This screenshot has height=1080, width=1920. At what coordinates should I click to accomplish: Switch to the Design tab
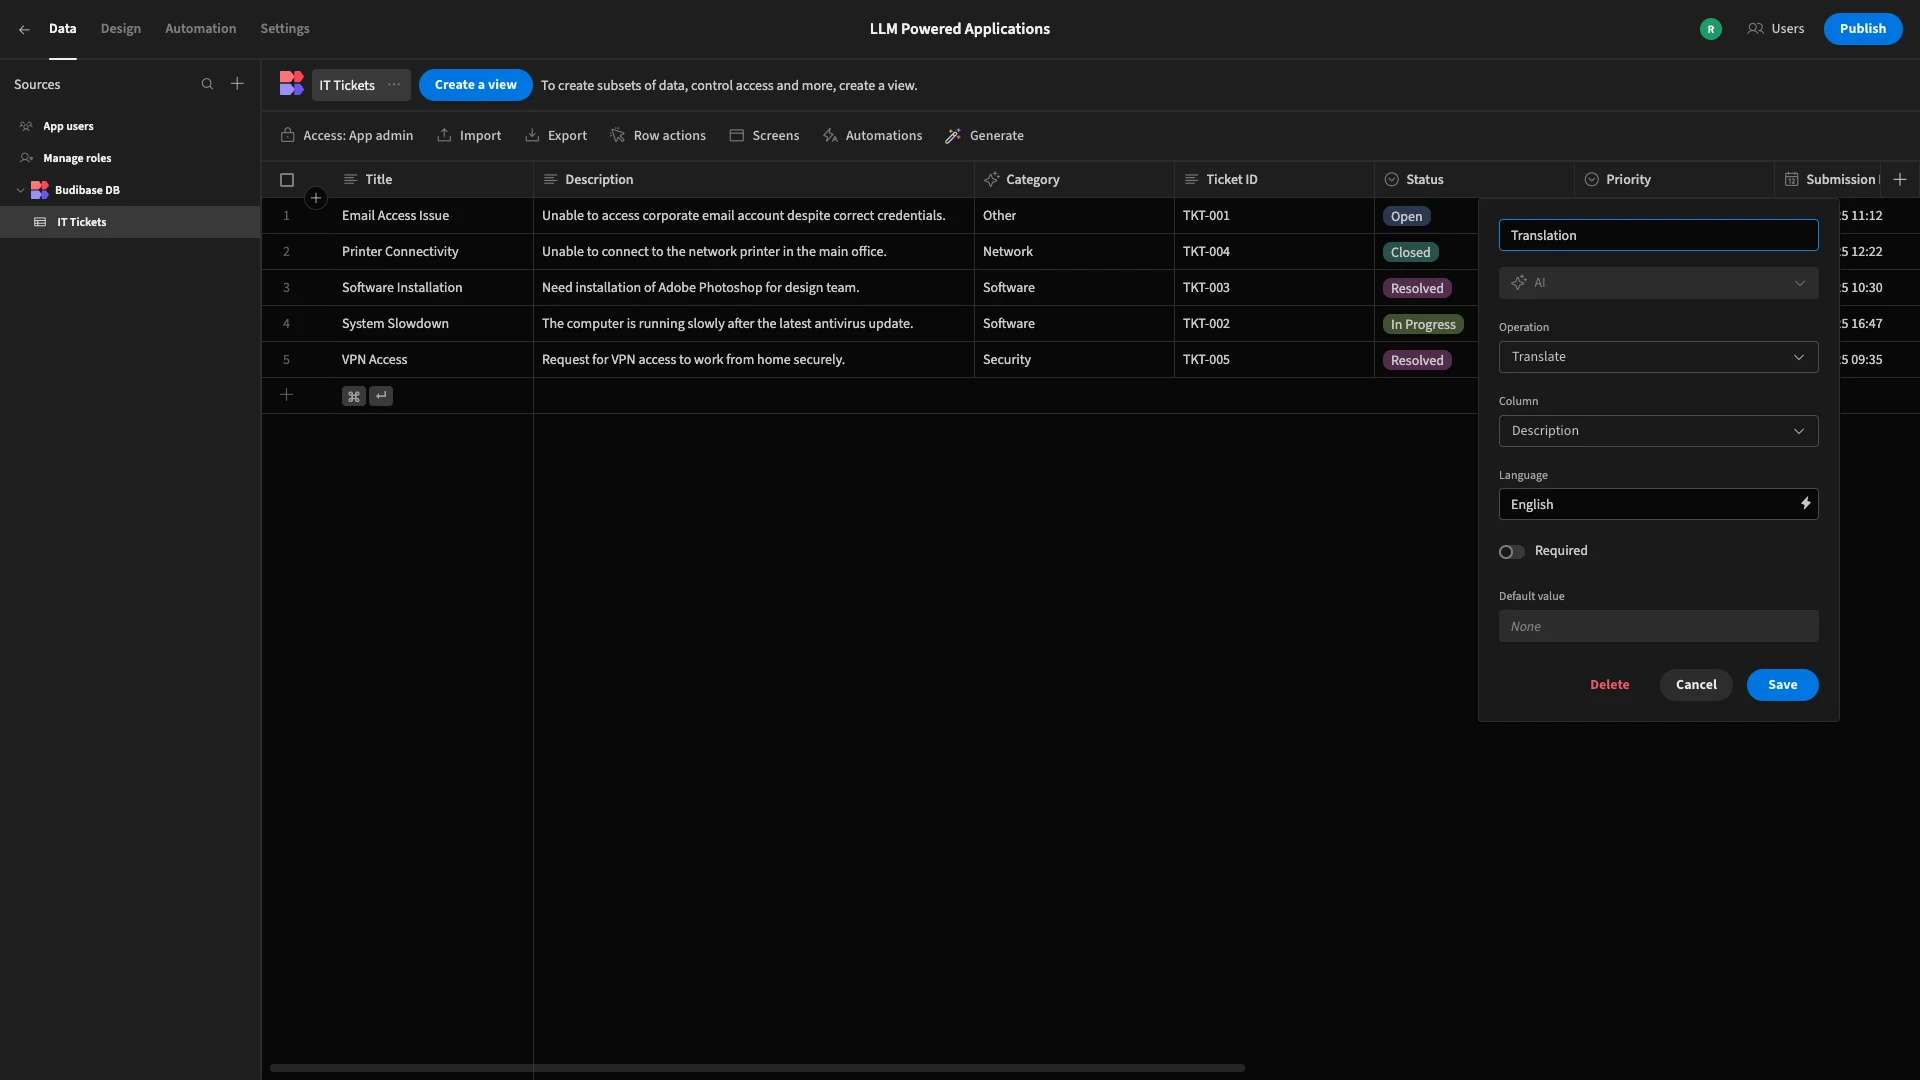pyautogui.click(x=120, y=29)
